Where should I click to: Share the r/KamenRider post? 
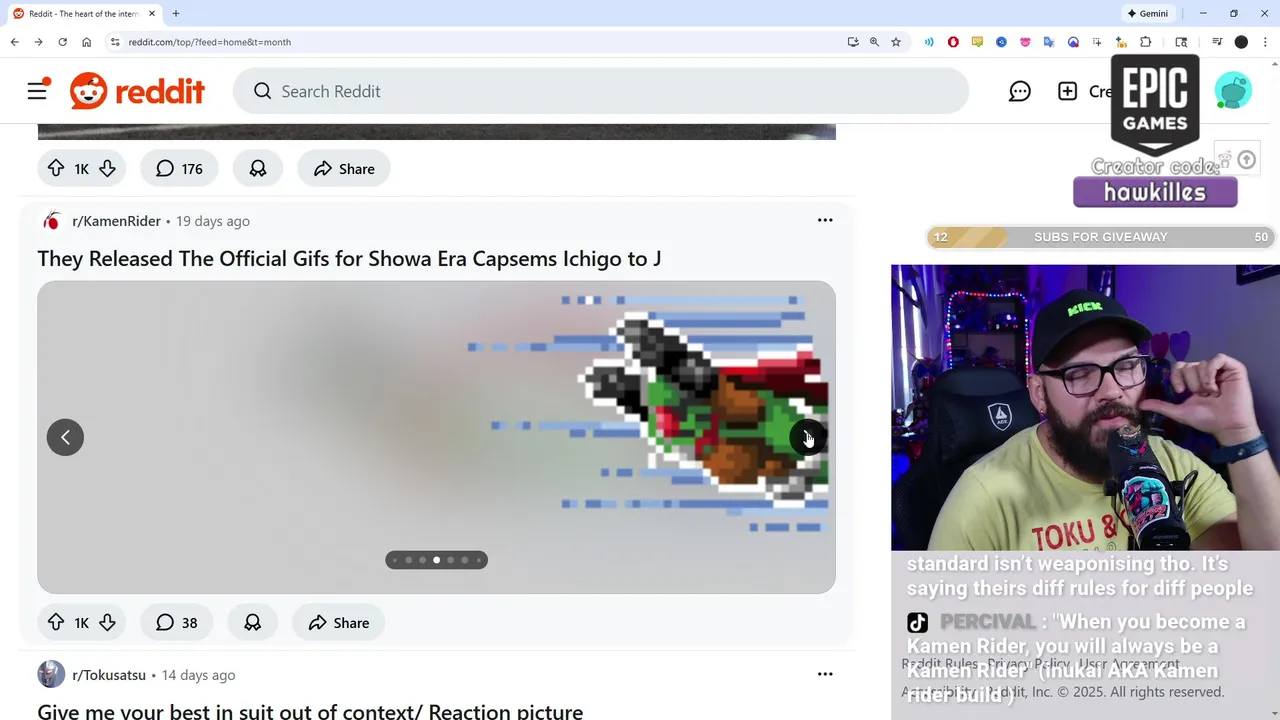339,623
